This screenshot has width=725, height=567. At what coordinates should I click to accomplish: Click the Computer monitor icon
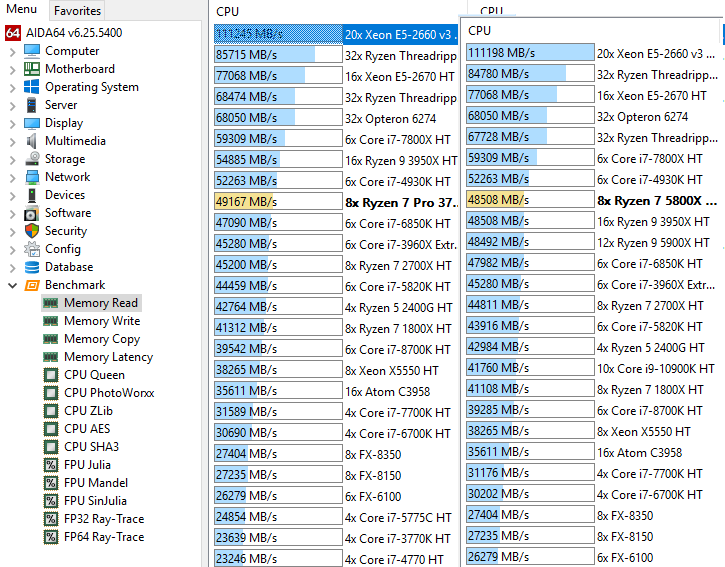[32, 51]
